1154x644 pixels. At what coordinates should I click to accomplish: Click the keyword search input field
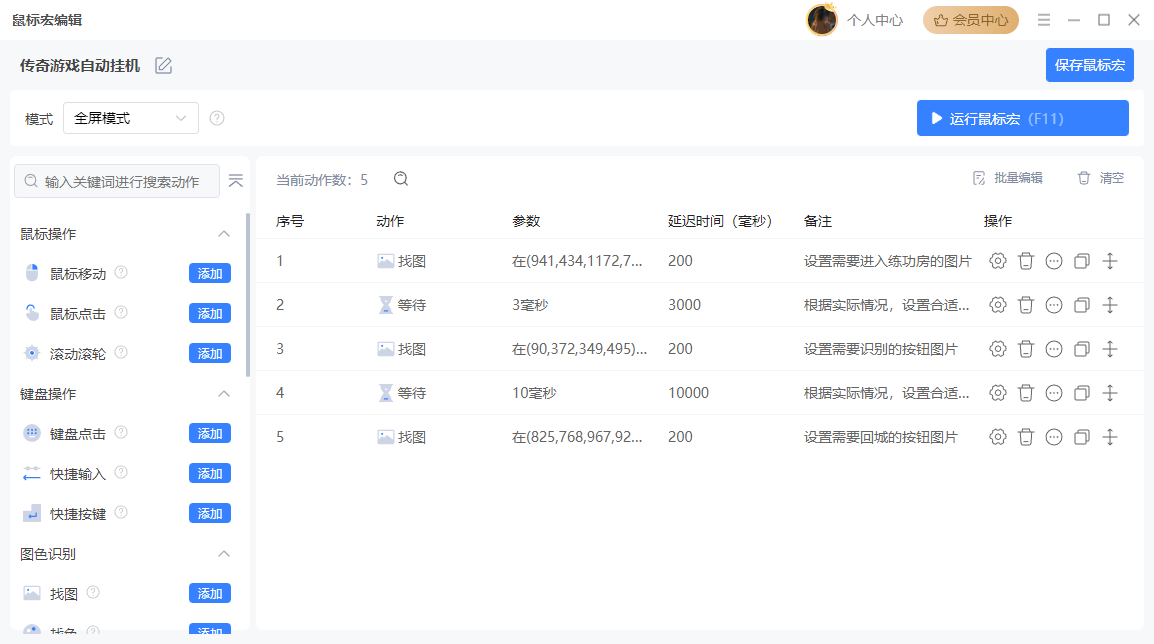[116, 181]
